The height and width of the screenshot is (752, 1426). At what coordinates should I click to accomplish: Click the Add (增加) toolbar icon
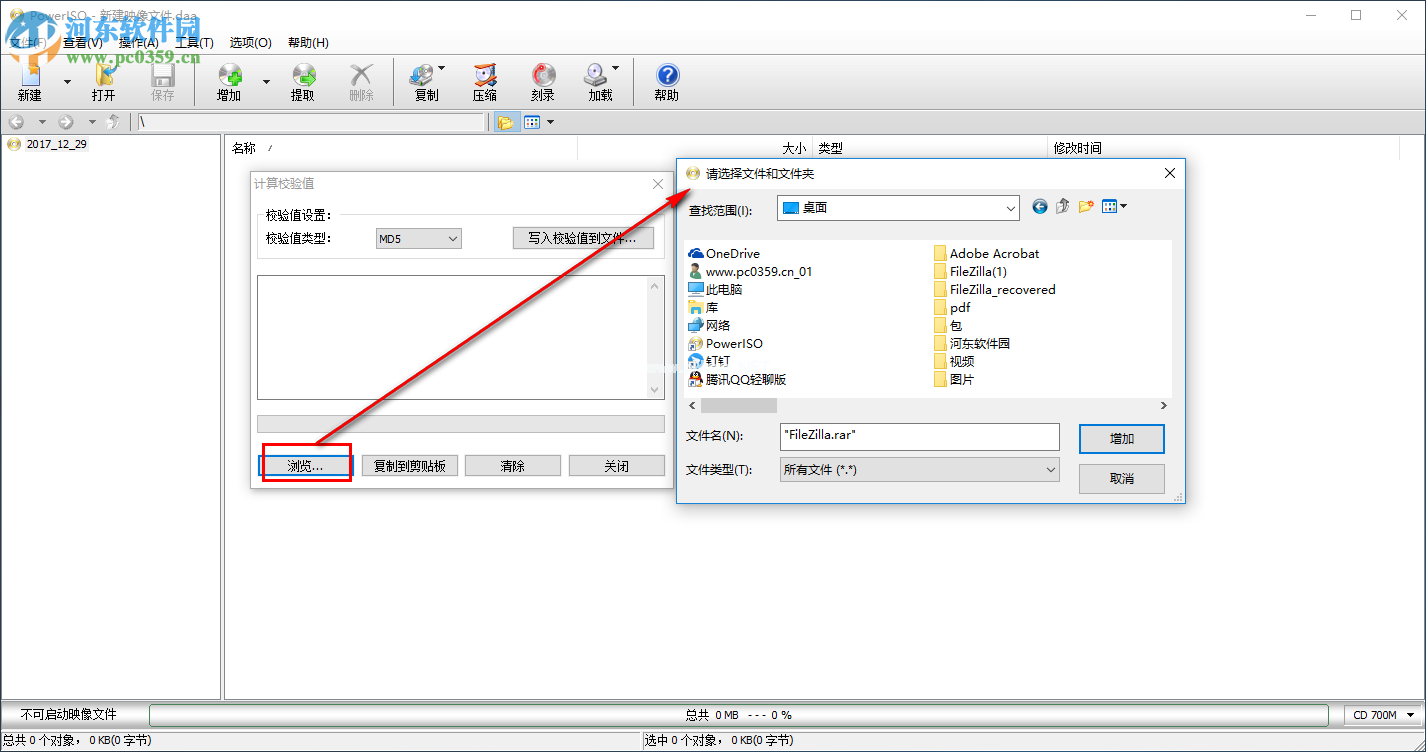[x=229, y=82]
